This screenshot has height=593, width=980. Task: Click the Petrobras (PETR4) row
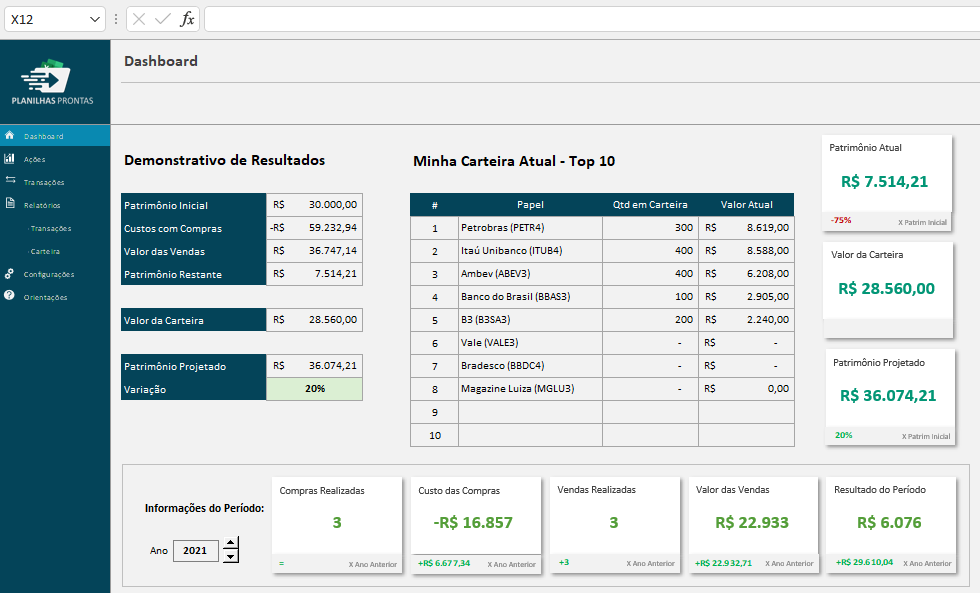pyautogui.click(x=602, y=227)
